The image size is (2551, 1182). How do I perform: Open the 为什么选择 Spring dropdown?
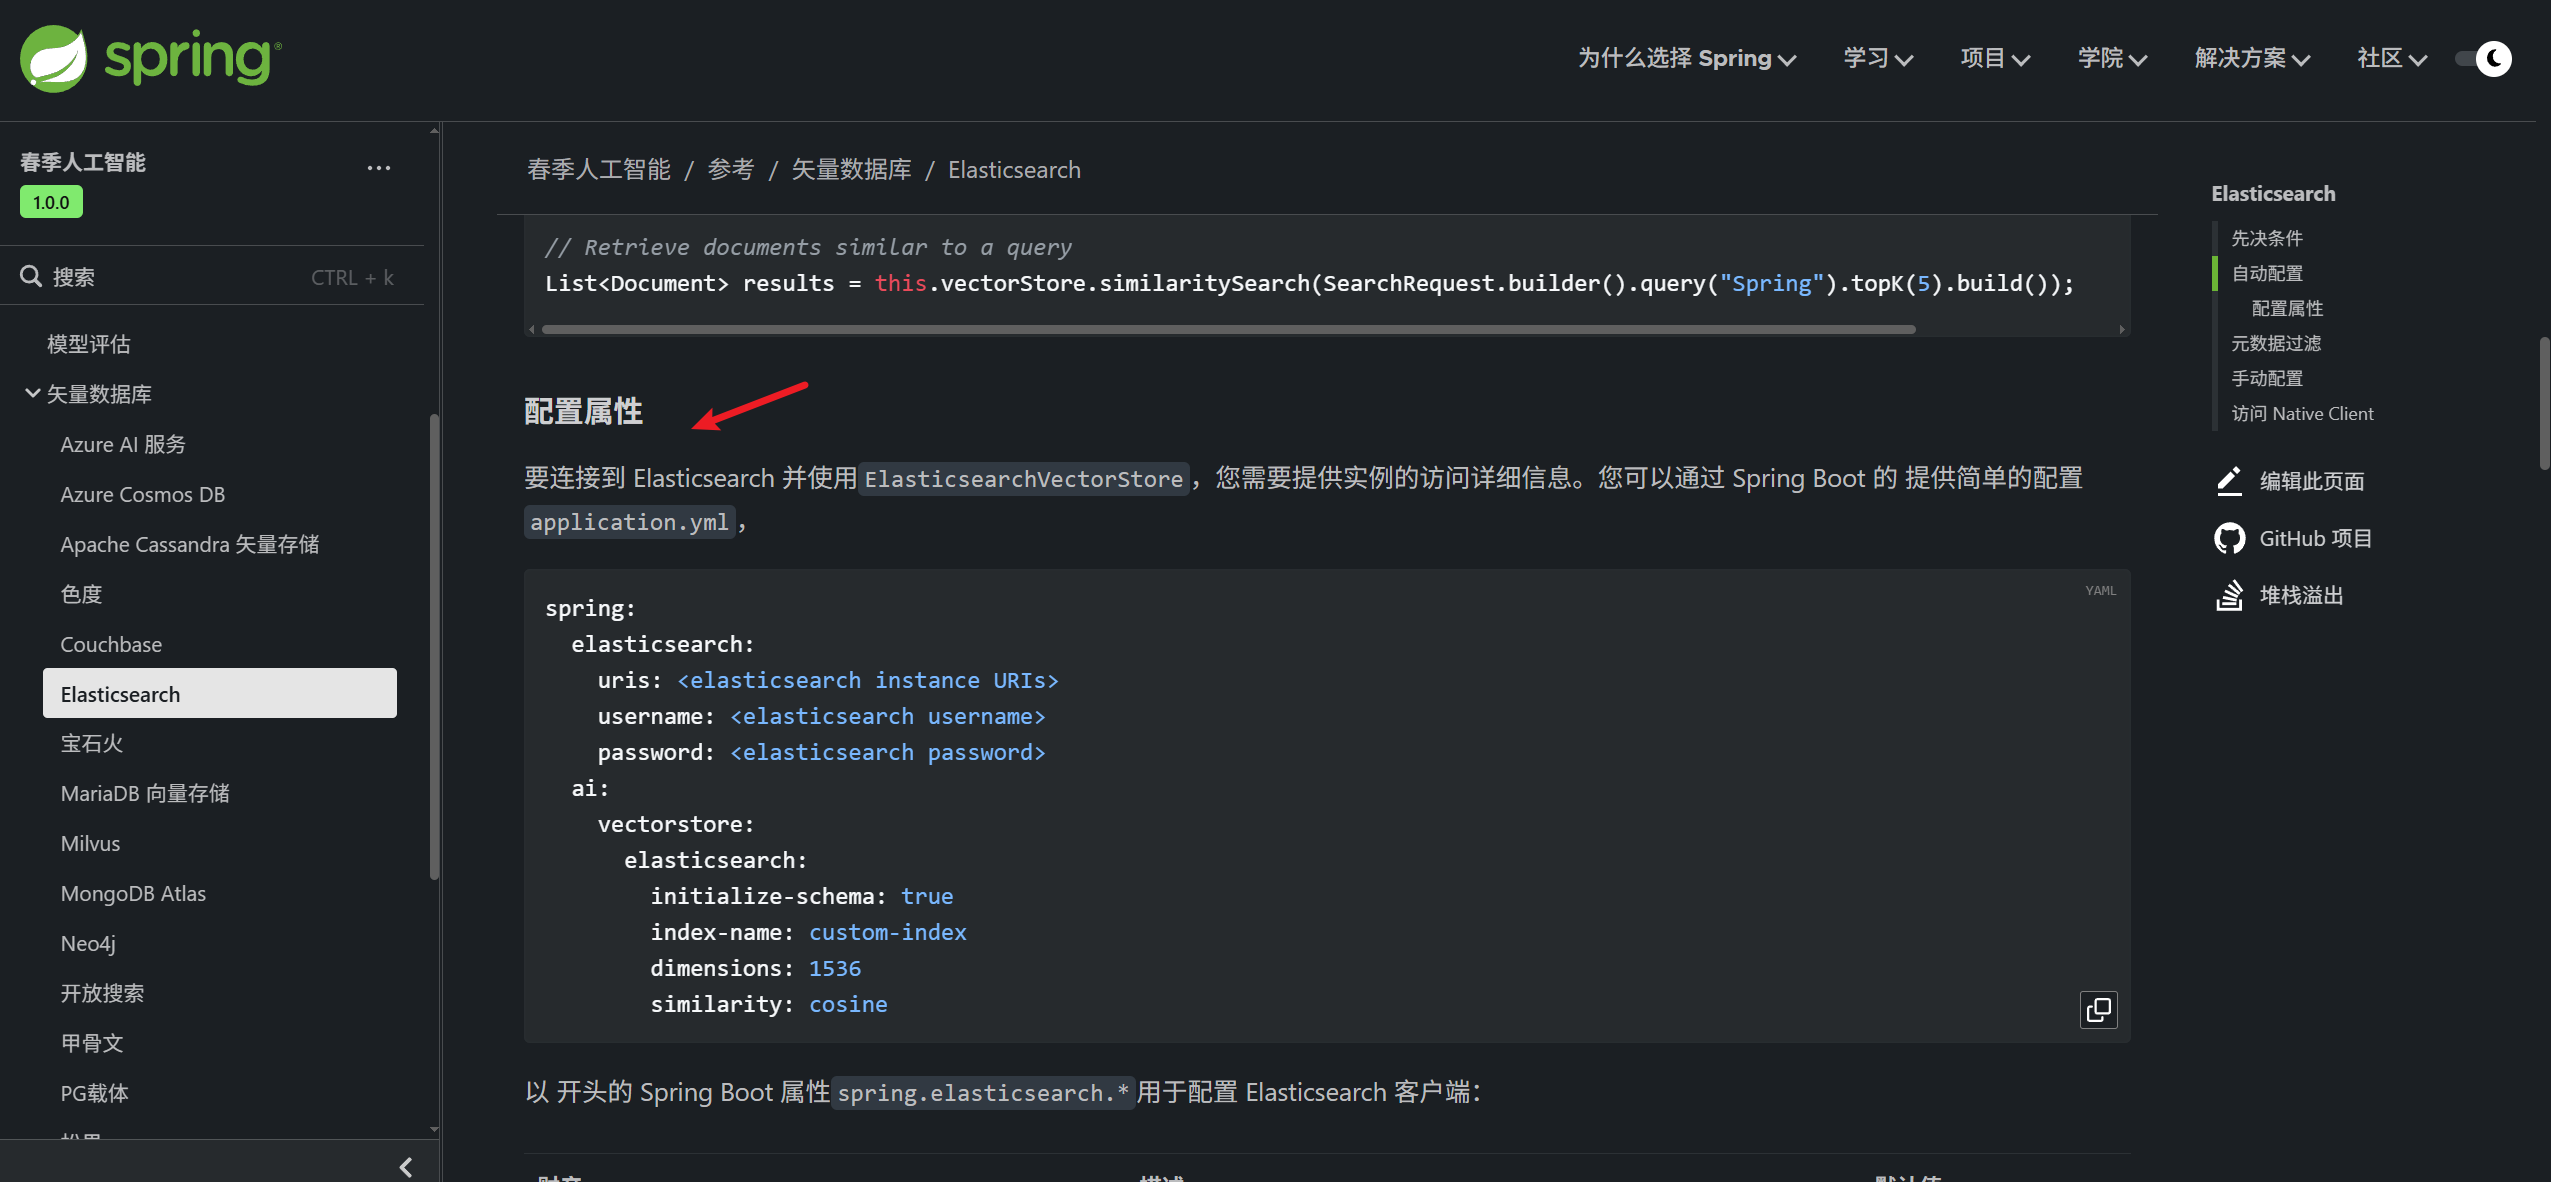tap(1687, 59)
